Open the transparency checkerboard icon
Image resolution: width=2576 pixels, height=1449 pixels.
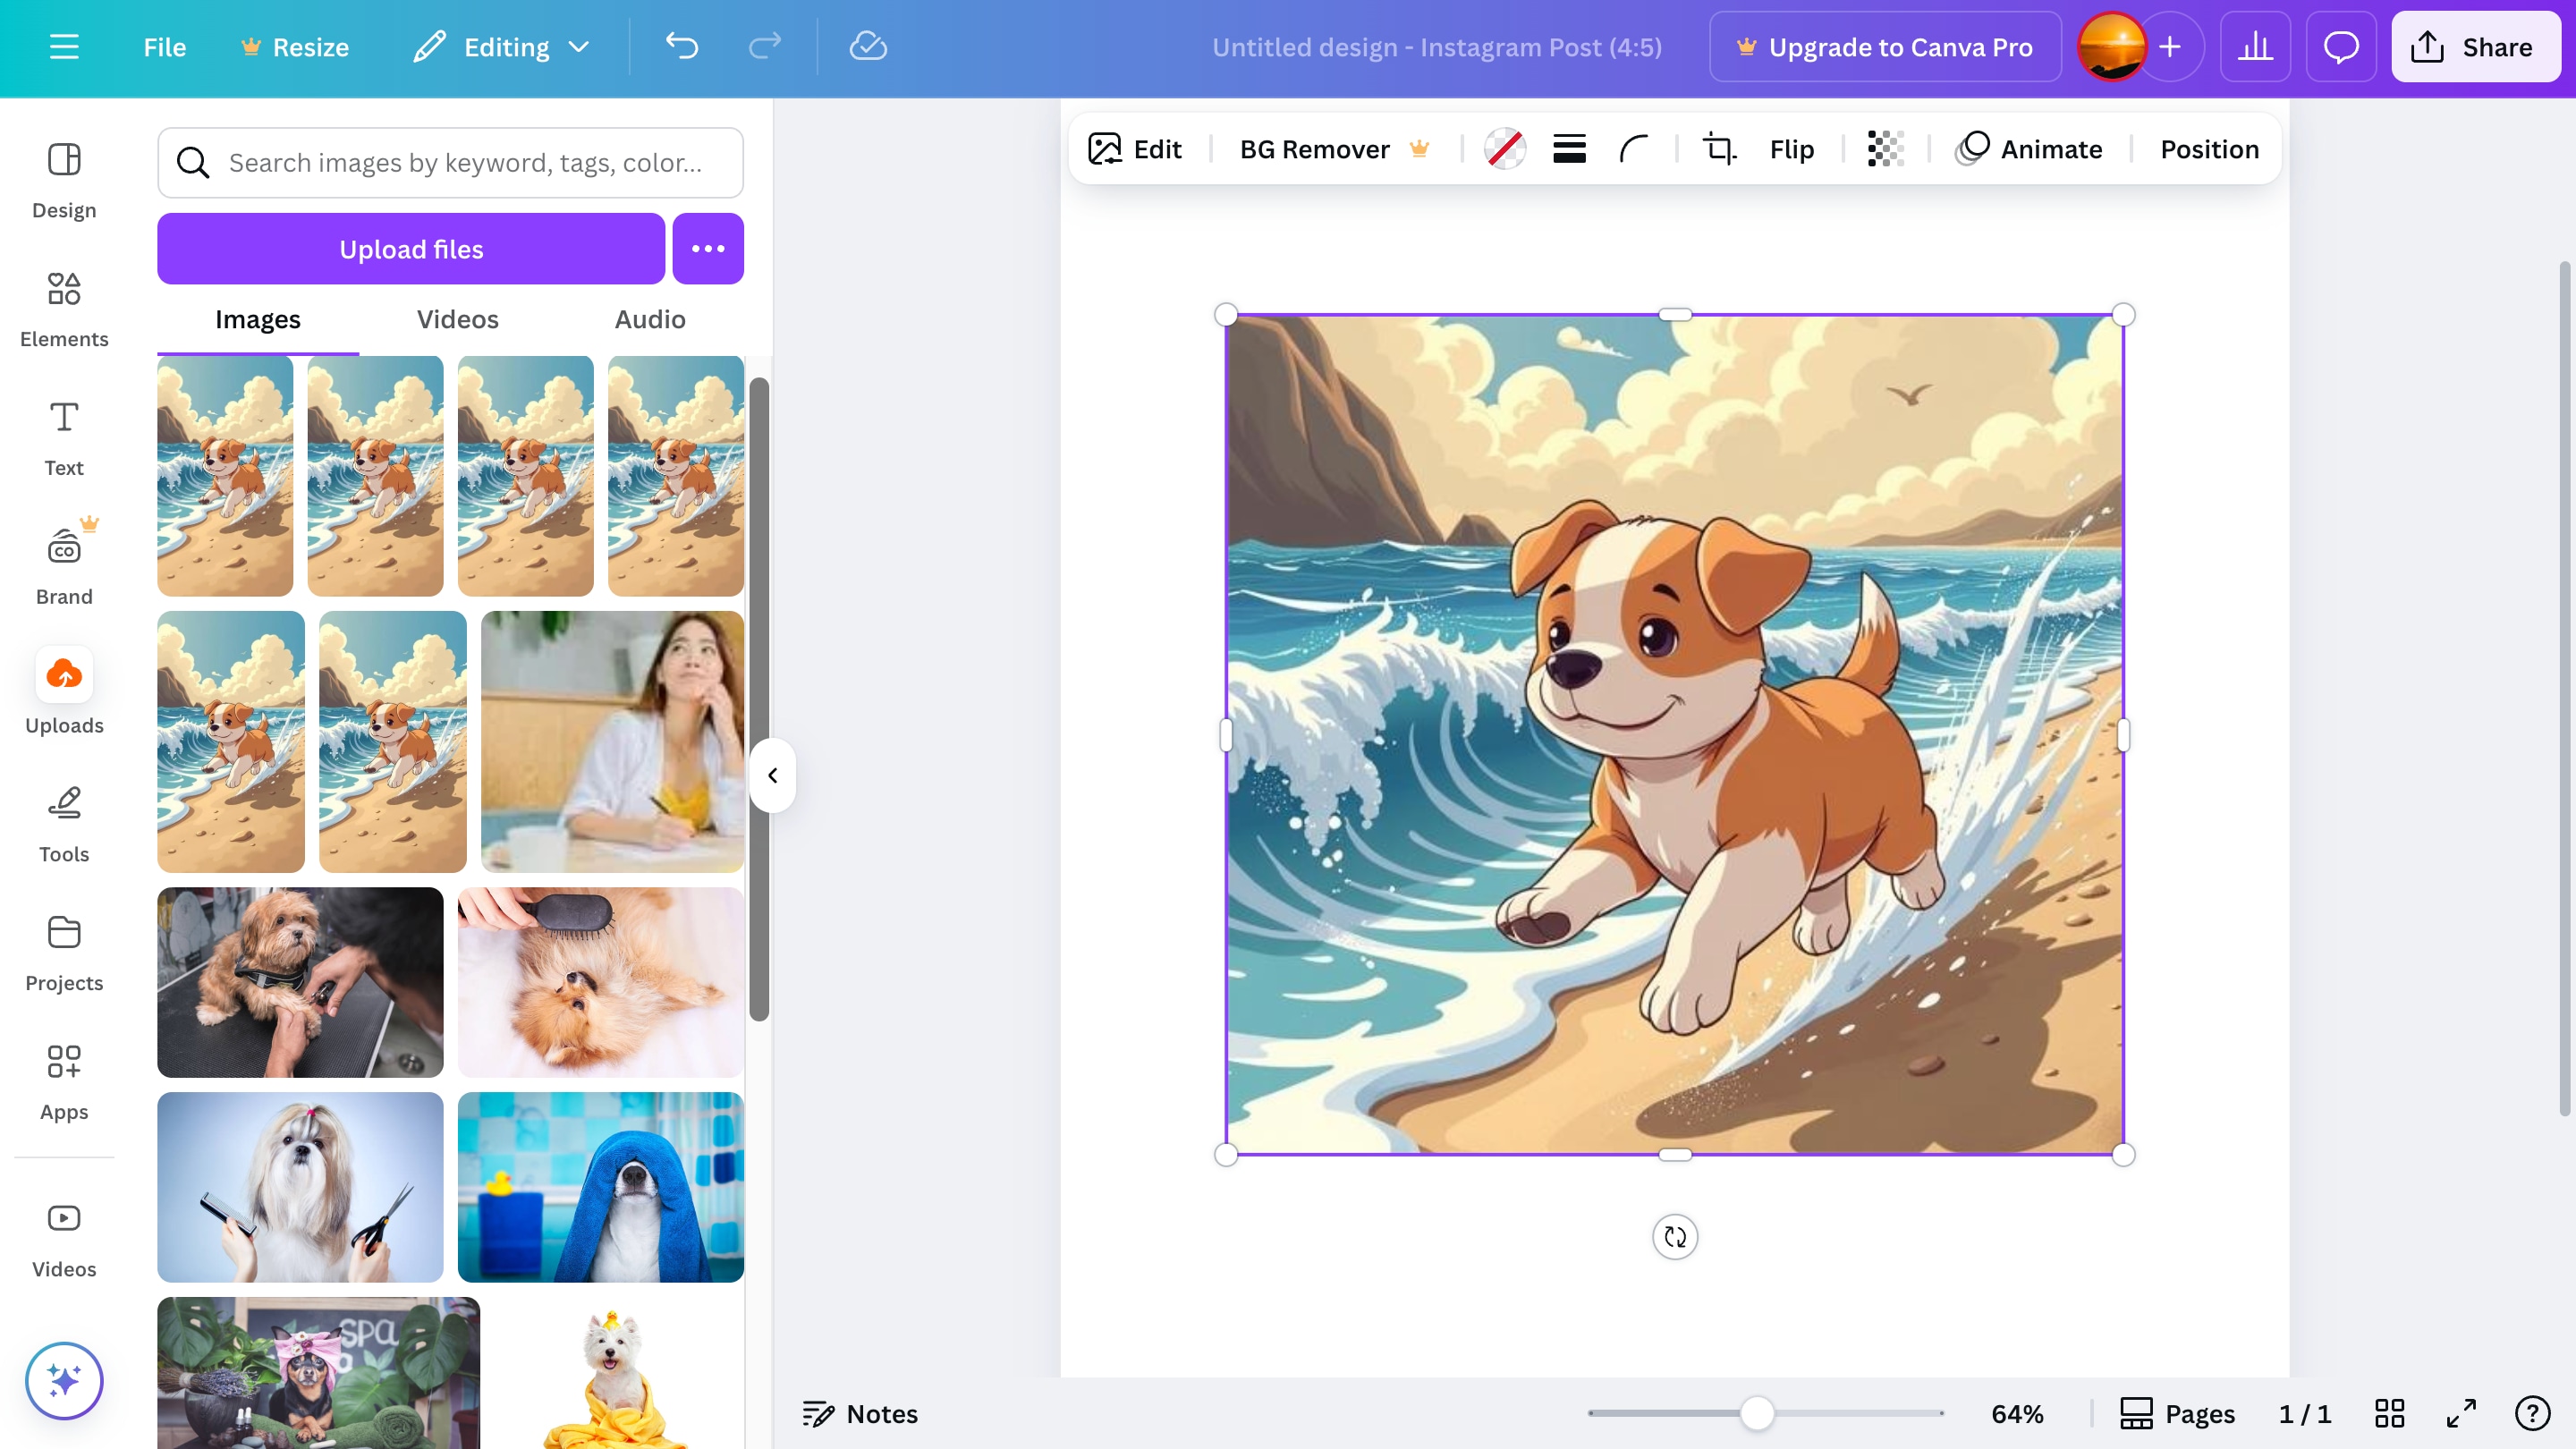coord(1885,149)
